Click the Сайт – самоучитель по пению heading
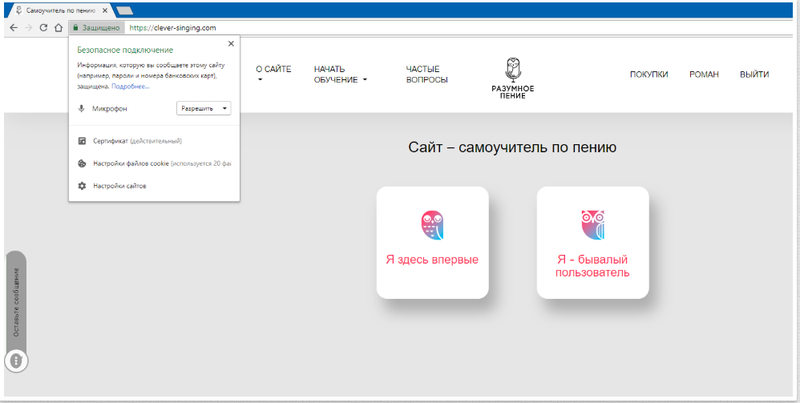800x403 pixels. point(512,147)
